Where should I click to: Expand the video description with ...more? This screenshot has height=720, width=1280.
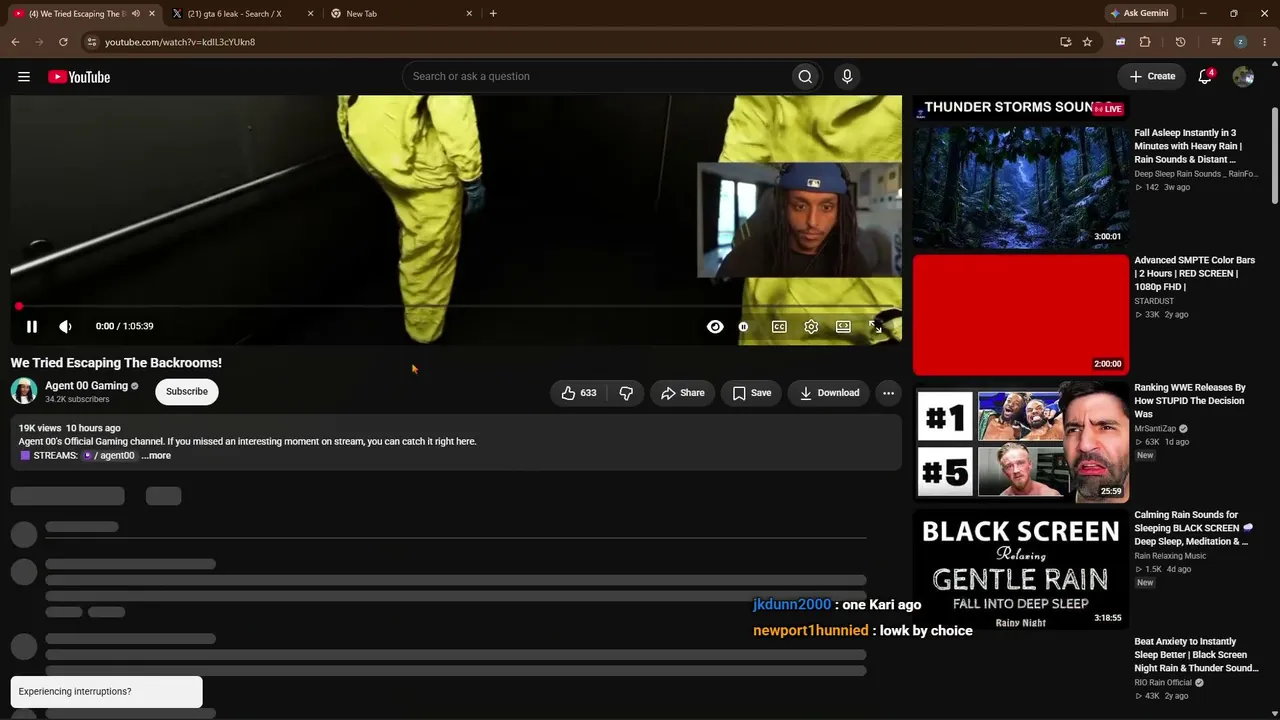[156, 455]
